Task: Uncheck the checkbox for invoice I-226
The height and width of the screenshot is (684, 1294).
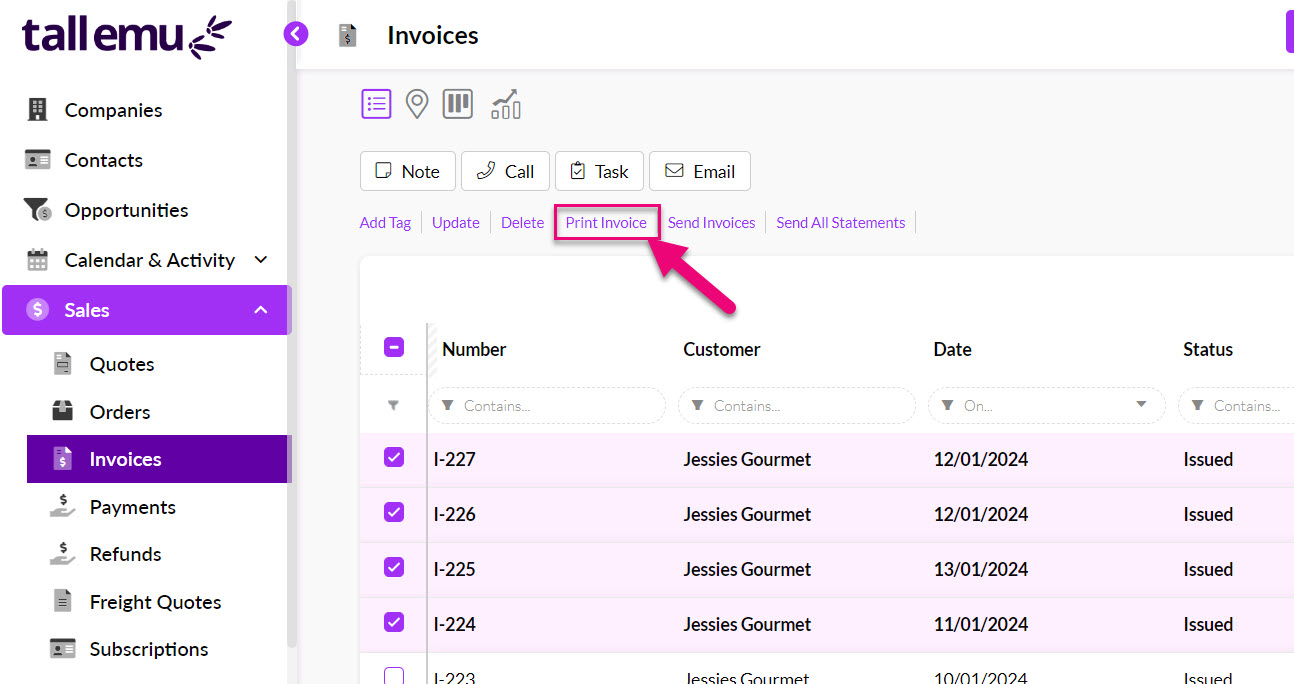Action: point(394,512)
